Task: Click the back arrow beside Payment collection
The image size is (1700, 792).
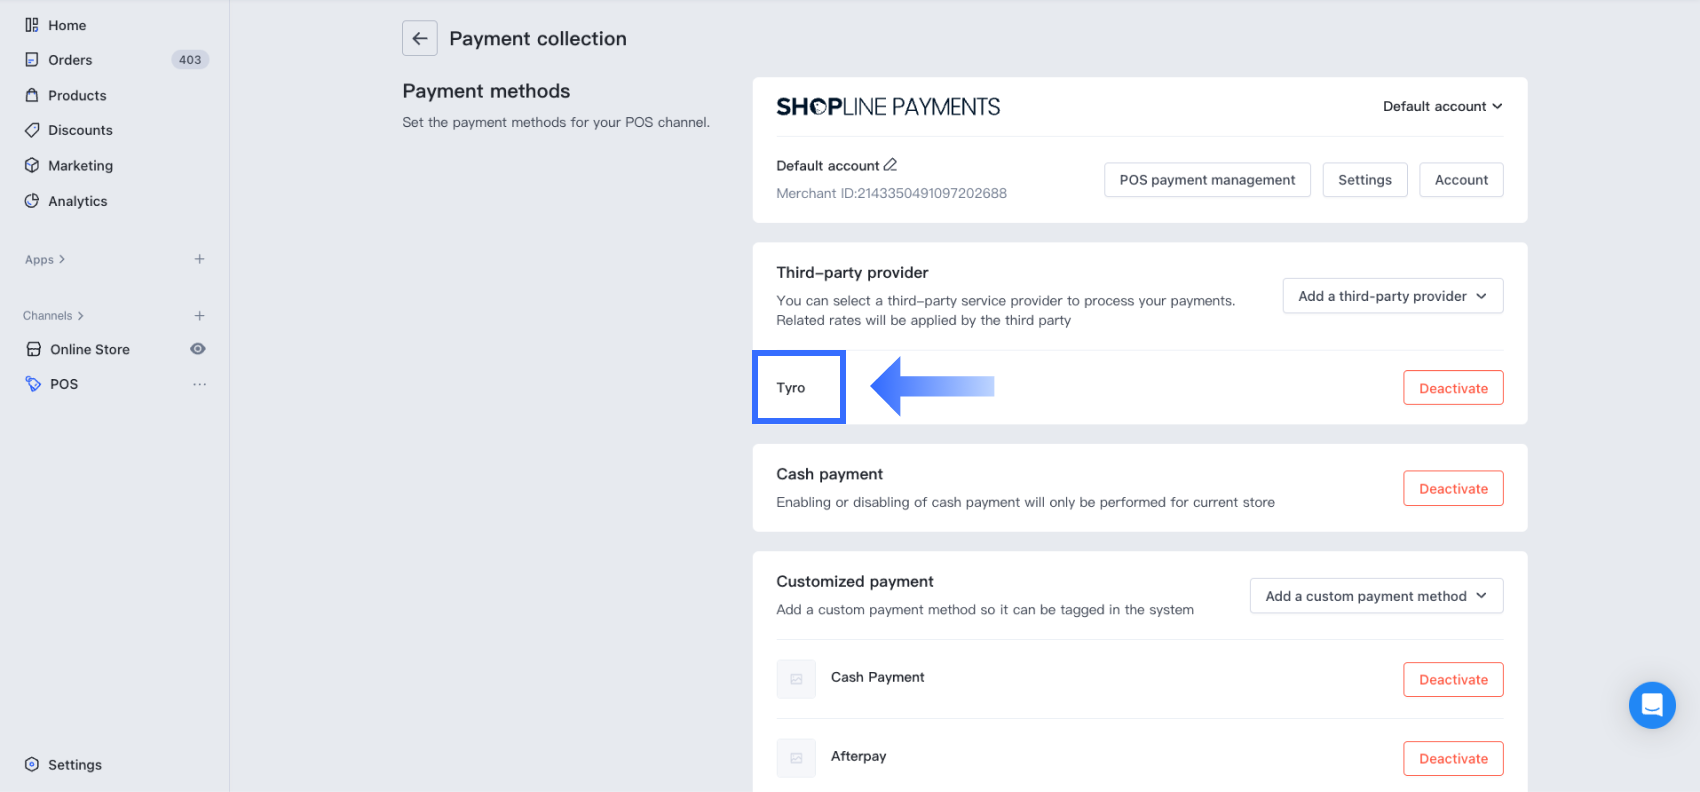Action: pyautogui.click(x=420, y=39)
